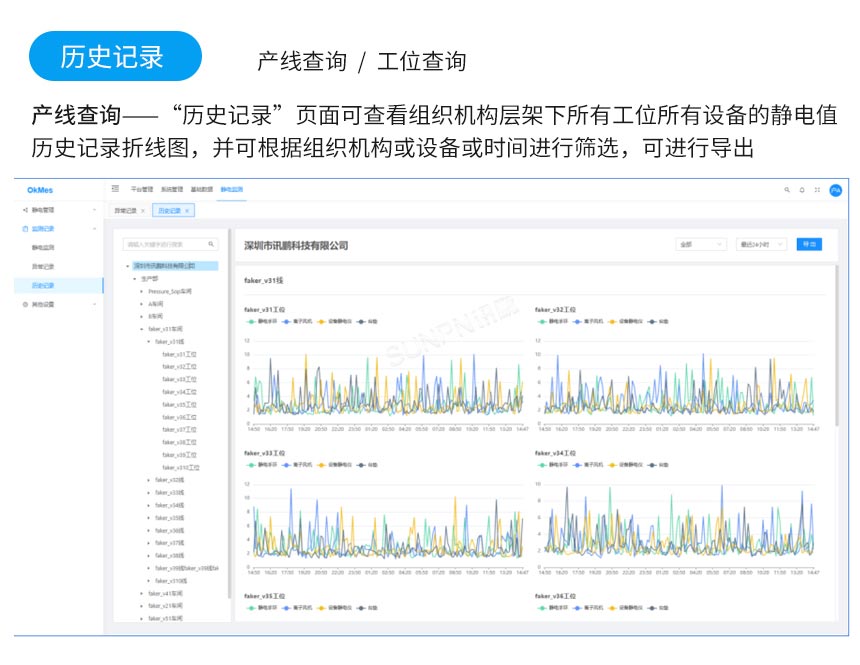Open the notification bell icon

[800, 190]
